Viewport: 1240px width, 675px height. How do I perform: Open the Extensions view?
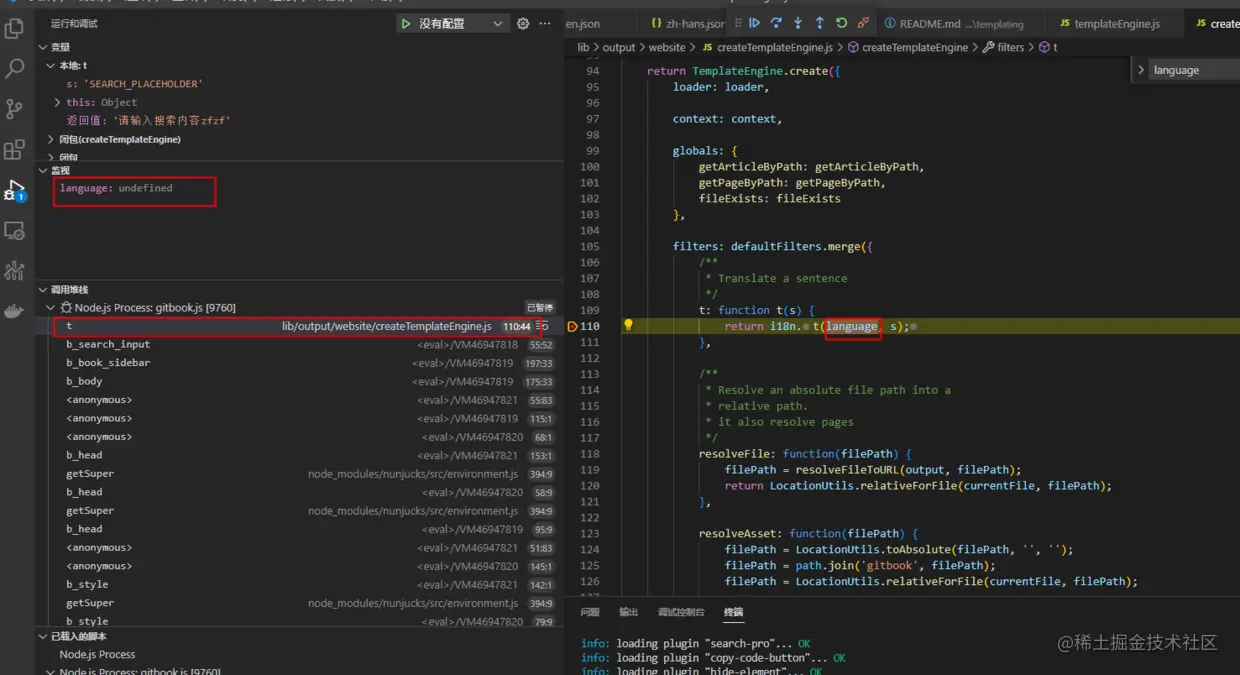[14, 150]
